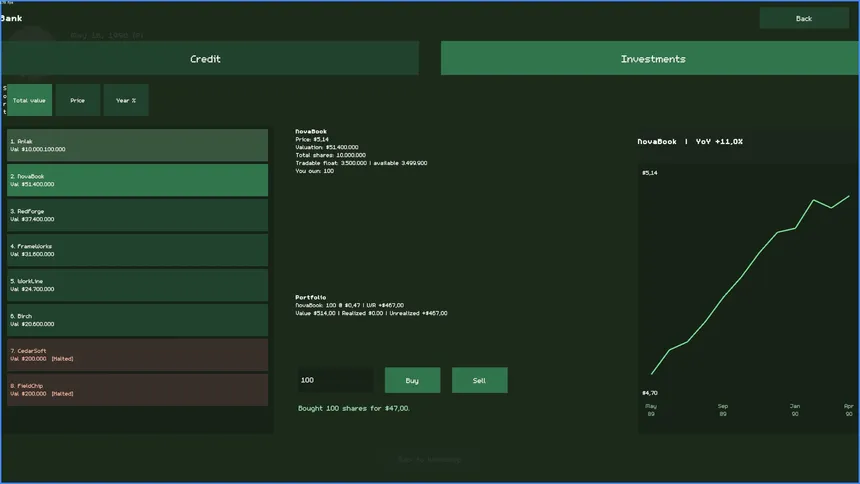The width and height of the screenshot is (860, 484).
Task: Click the 'Tradable float: 3.500.000' line
Action: [x=331, y=163]
